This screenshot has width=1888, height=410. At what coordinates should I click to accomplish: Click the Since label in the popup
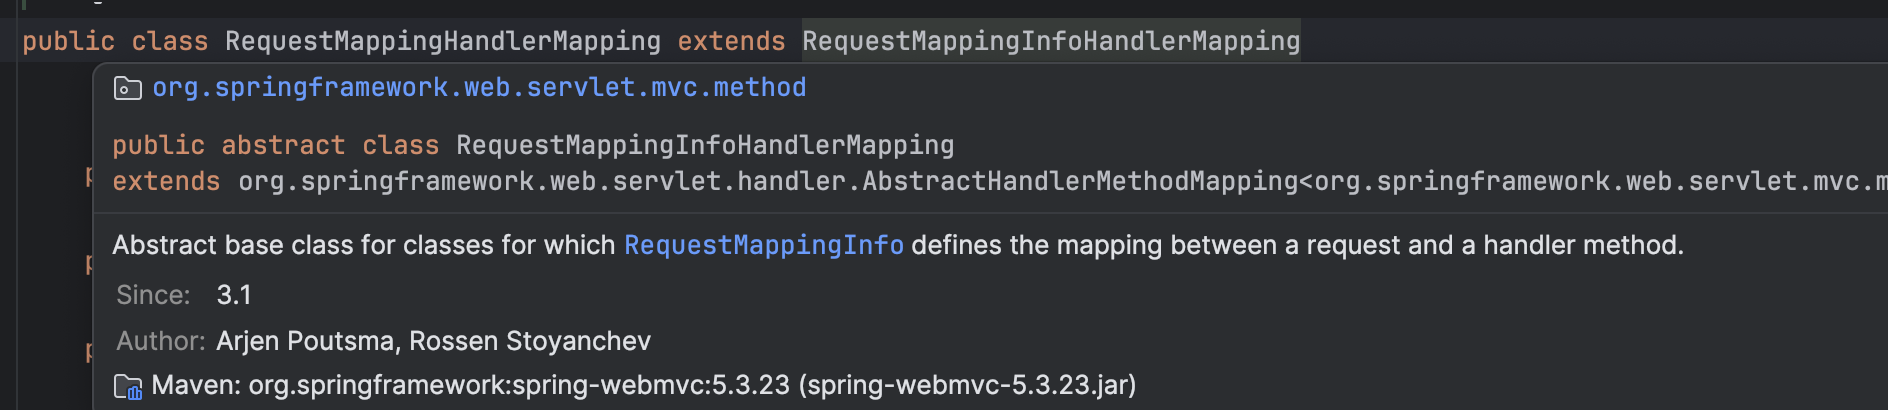(153, 295)
